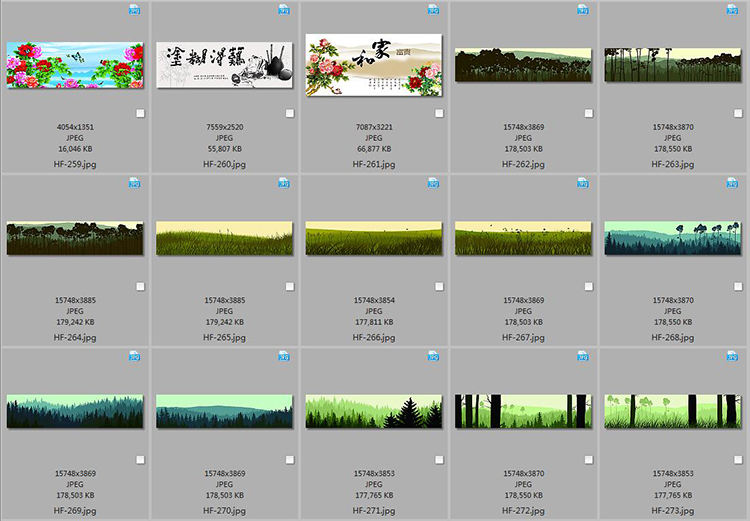The width and height of the screenshot is (750, 521).
Task: Click the file type badge above HF-271.jpg
Action: coord(433,355)
